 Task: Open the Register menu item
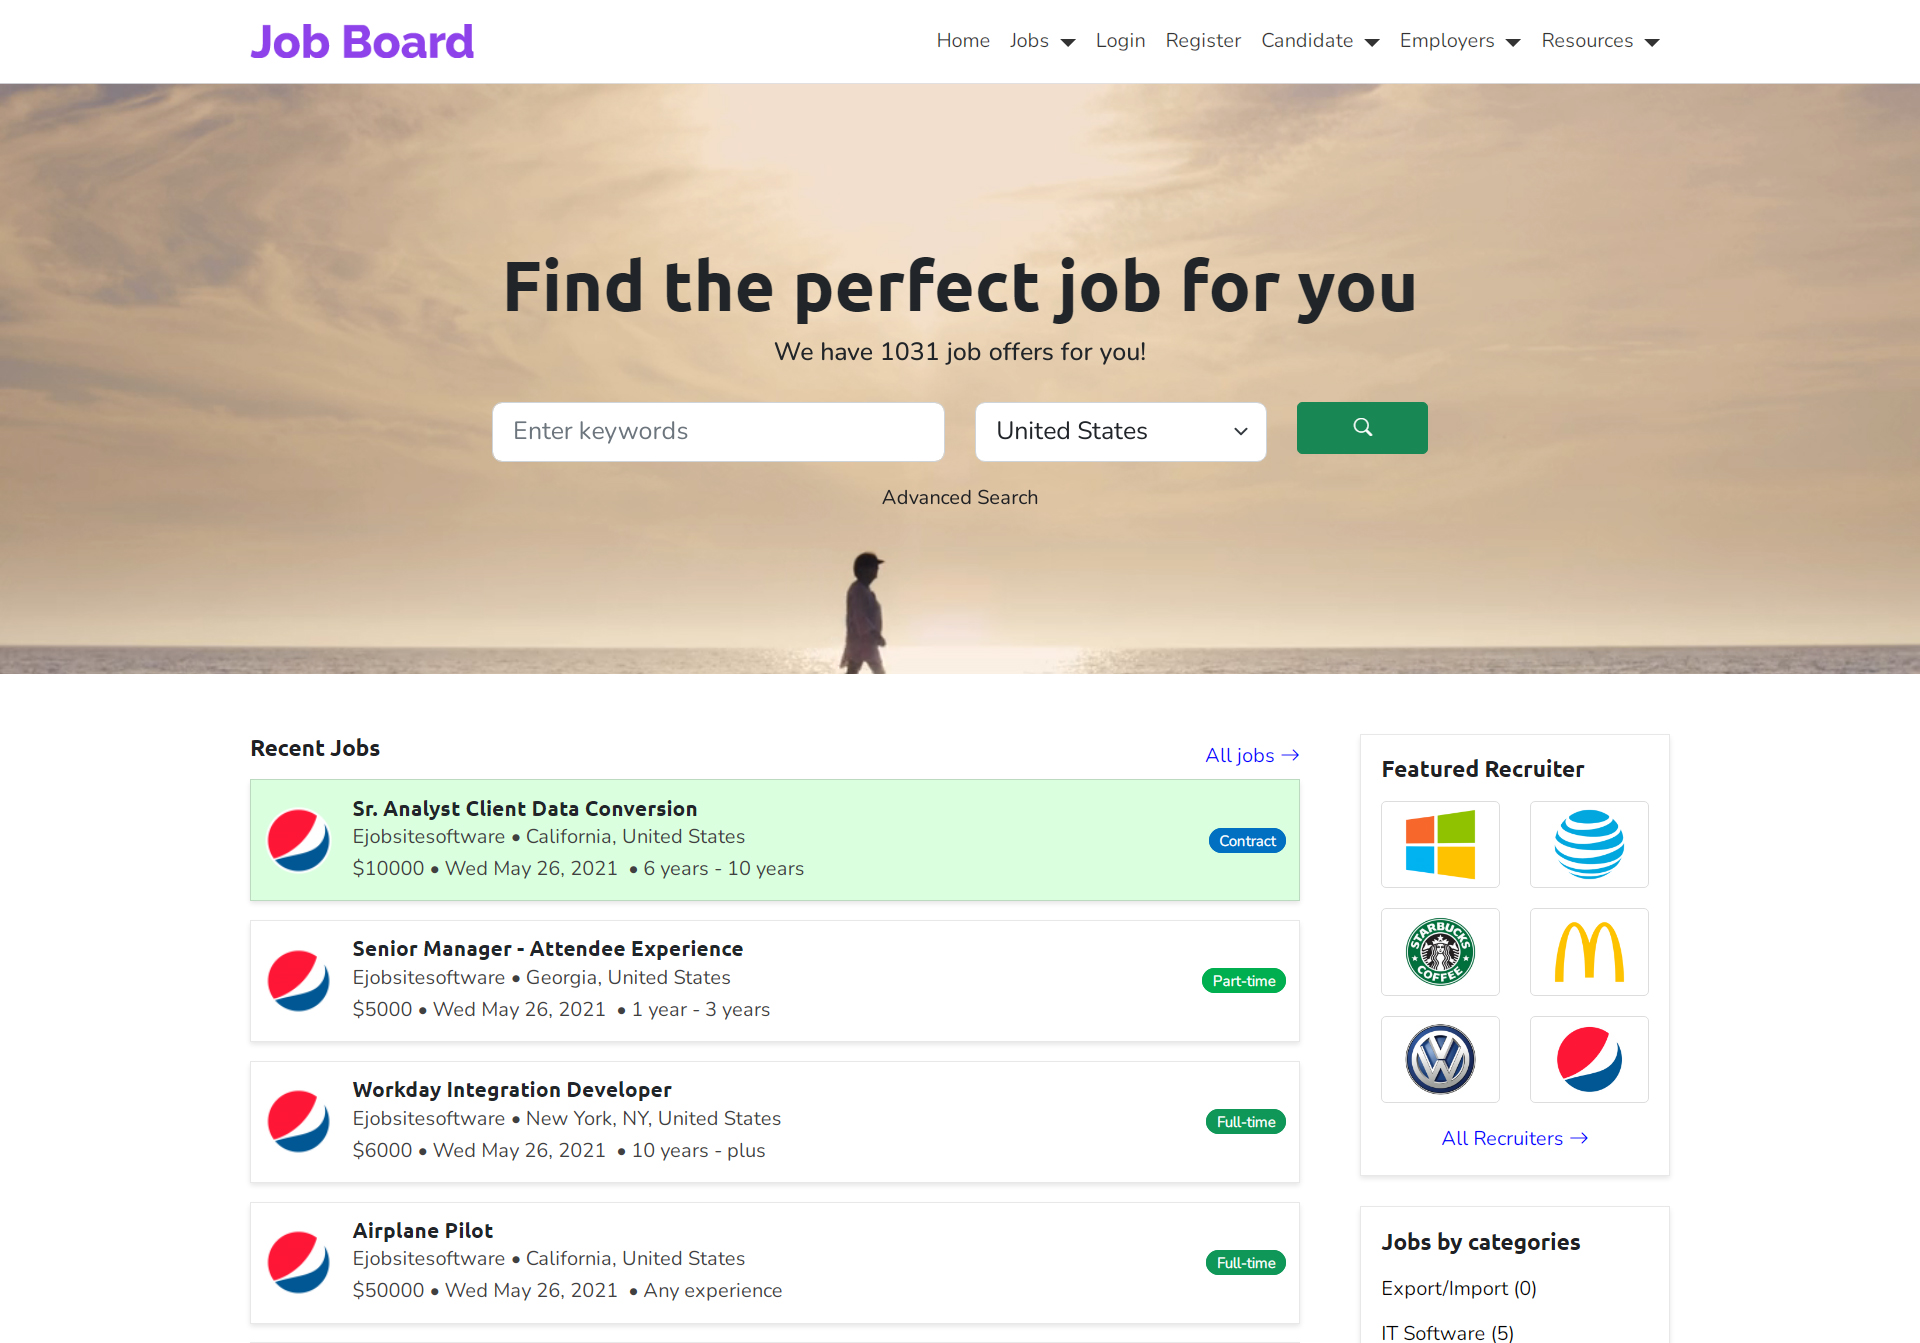pos(1203,41)
